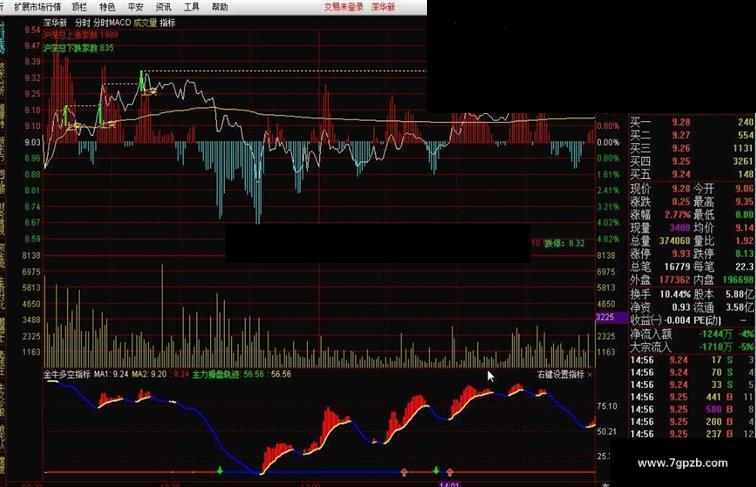Switch to the 分时MACD view

112,22
